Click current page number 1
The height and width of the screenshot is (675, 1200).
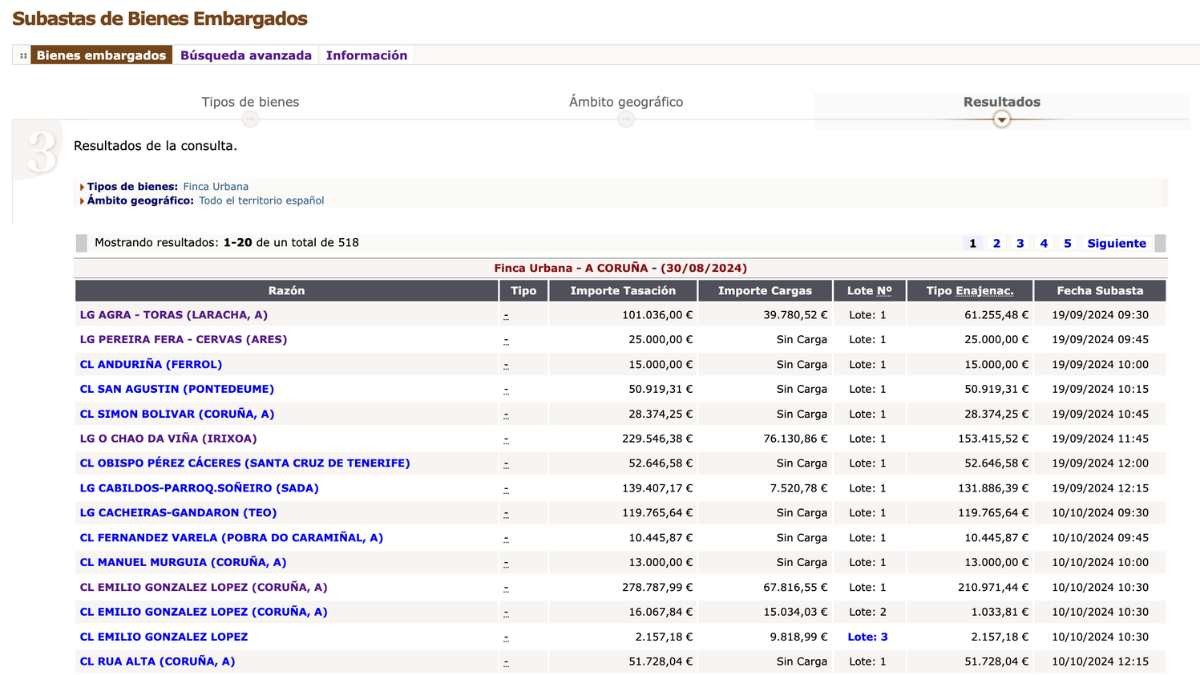(x=973, y=243)
